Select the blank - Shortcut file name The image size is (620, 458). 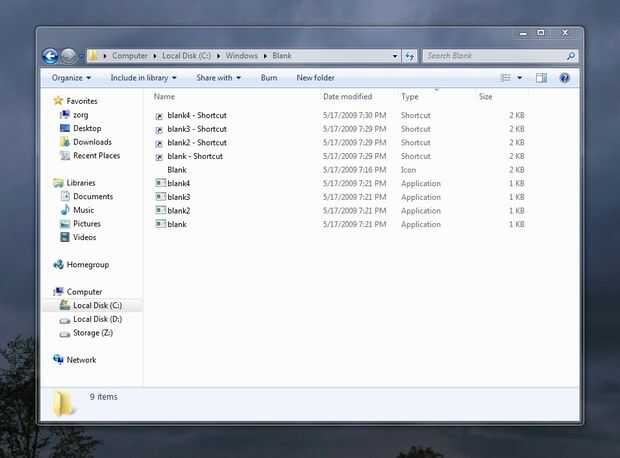click(x=195, y=156)
